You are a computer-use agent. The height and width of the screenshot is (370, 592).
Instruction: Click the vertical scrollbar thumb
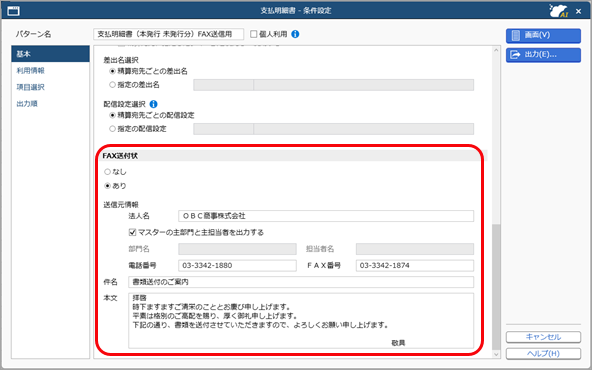496,287
